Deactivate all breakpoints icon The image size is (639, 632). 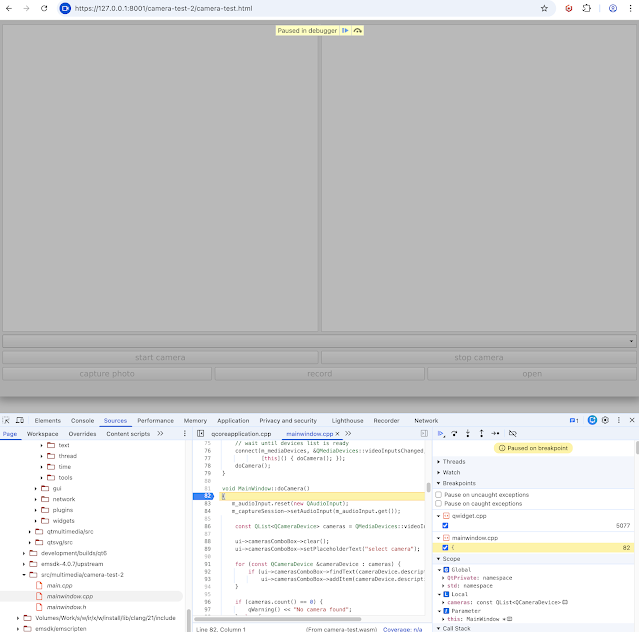click(x=512, y=434)
